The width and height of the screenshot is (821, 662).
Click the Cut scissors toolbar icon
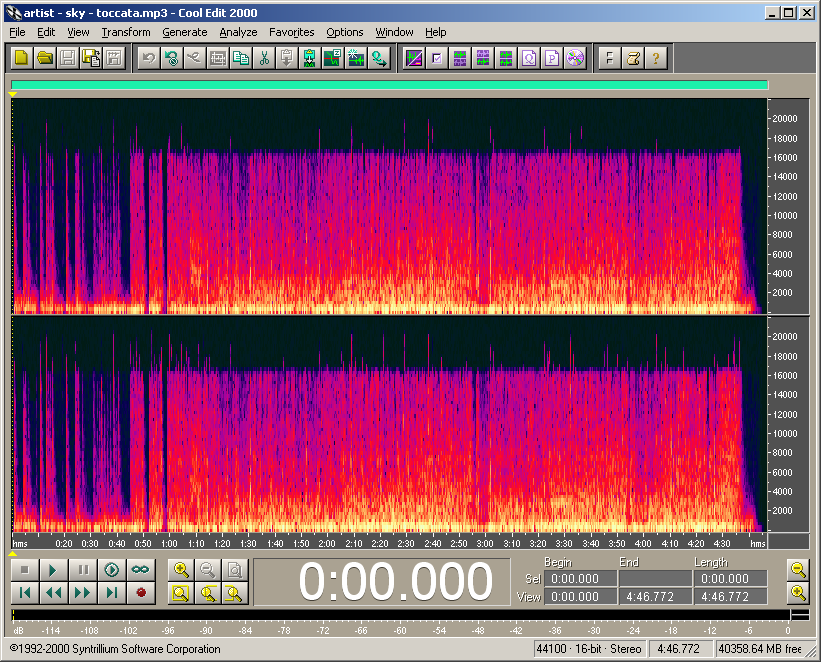[x=264, y=58]
